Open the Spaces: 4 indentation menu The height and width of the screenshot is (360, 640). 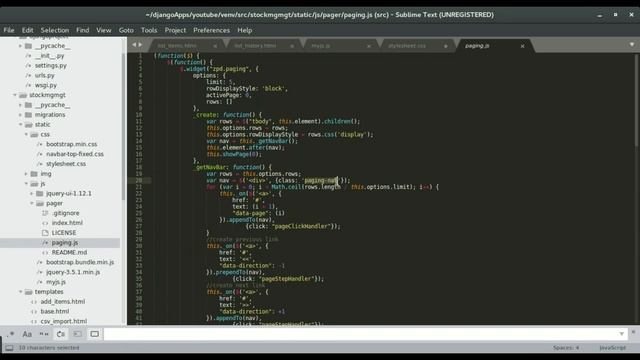[x=566, y=348]
